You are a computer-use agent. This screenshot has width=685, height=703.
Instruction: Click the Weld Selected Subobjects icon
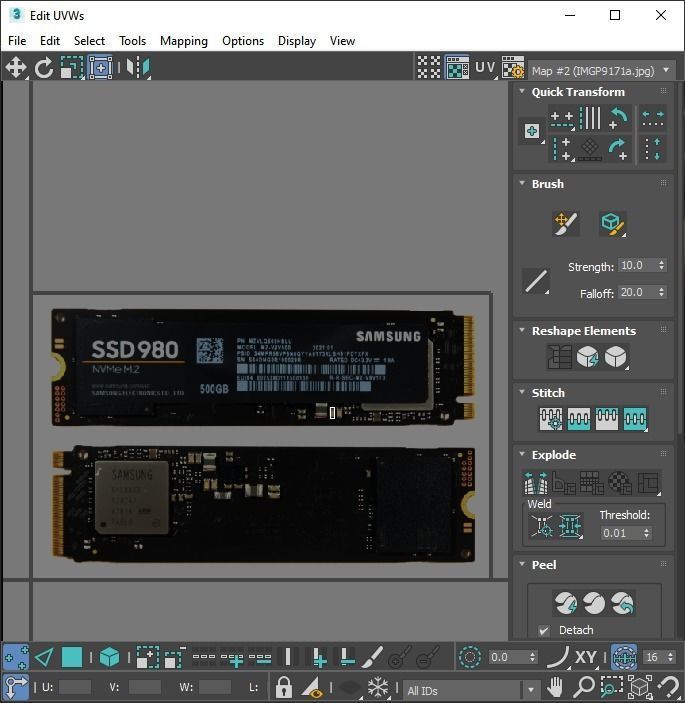pyautogui.click(x=570, y=525)
